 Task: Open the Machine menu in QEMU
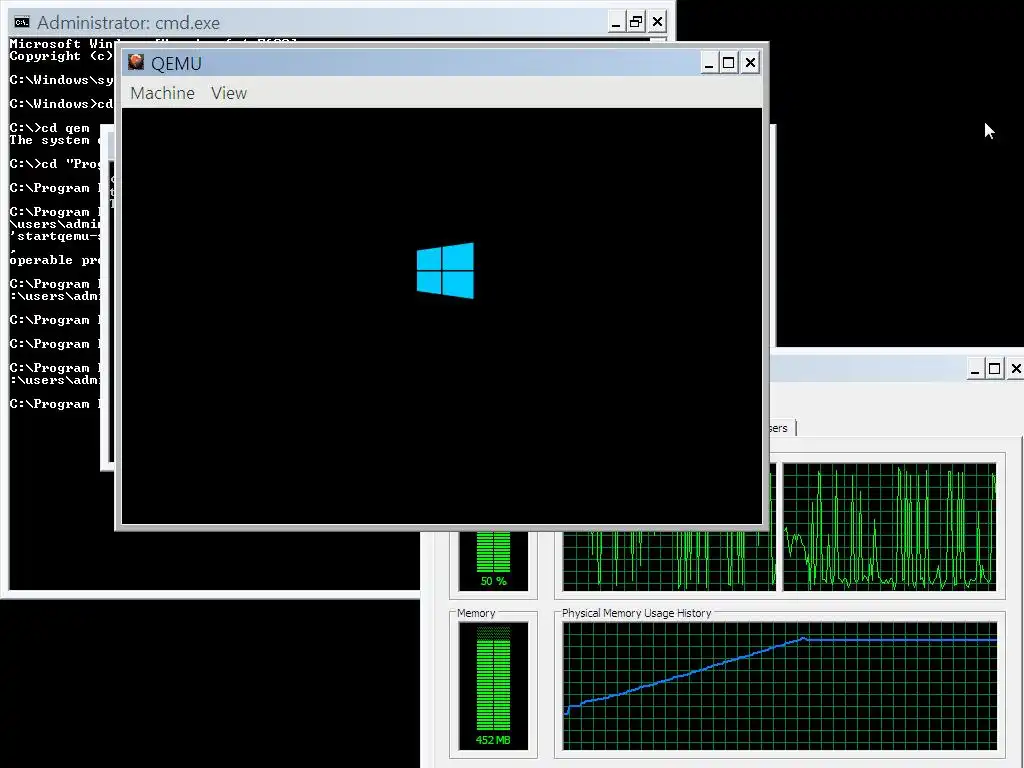pyautogui.click(x=162, y=93)
